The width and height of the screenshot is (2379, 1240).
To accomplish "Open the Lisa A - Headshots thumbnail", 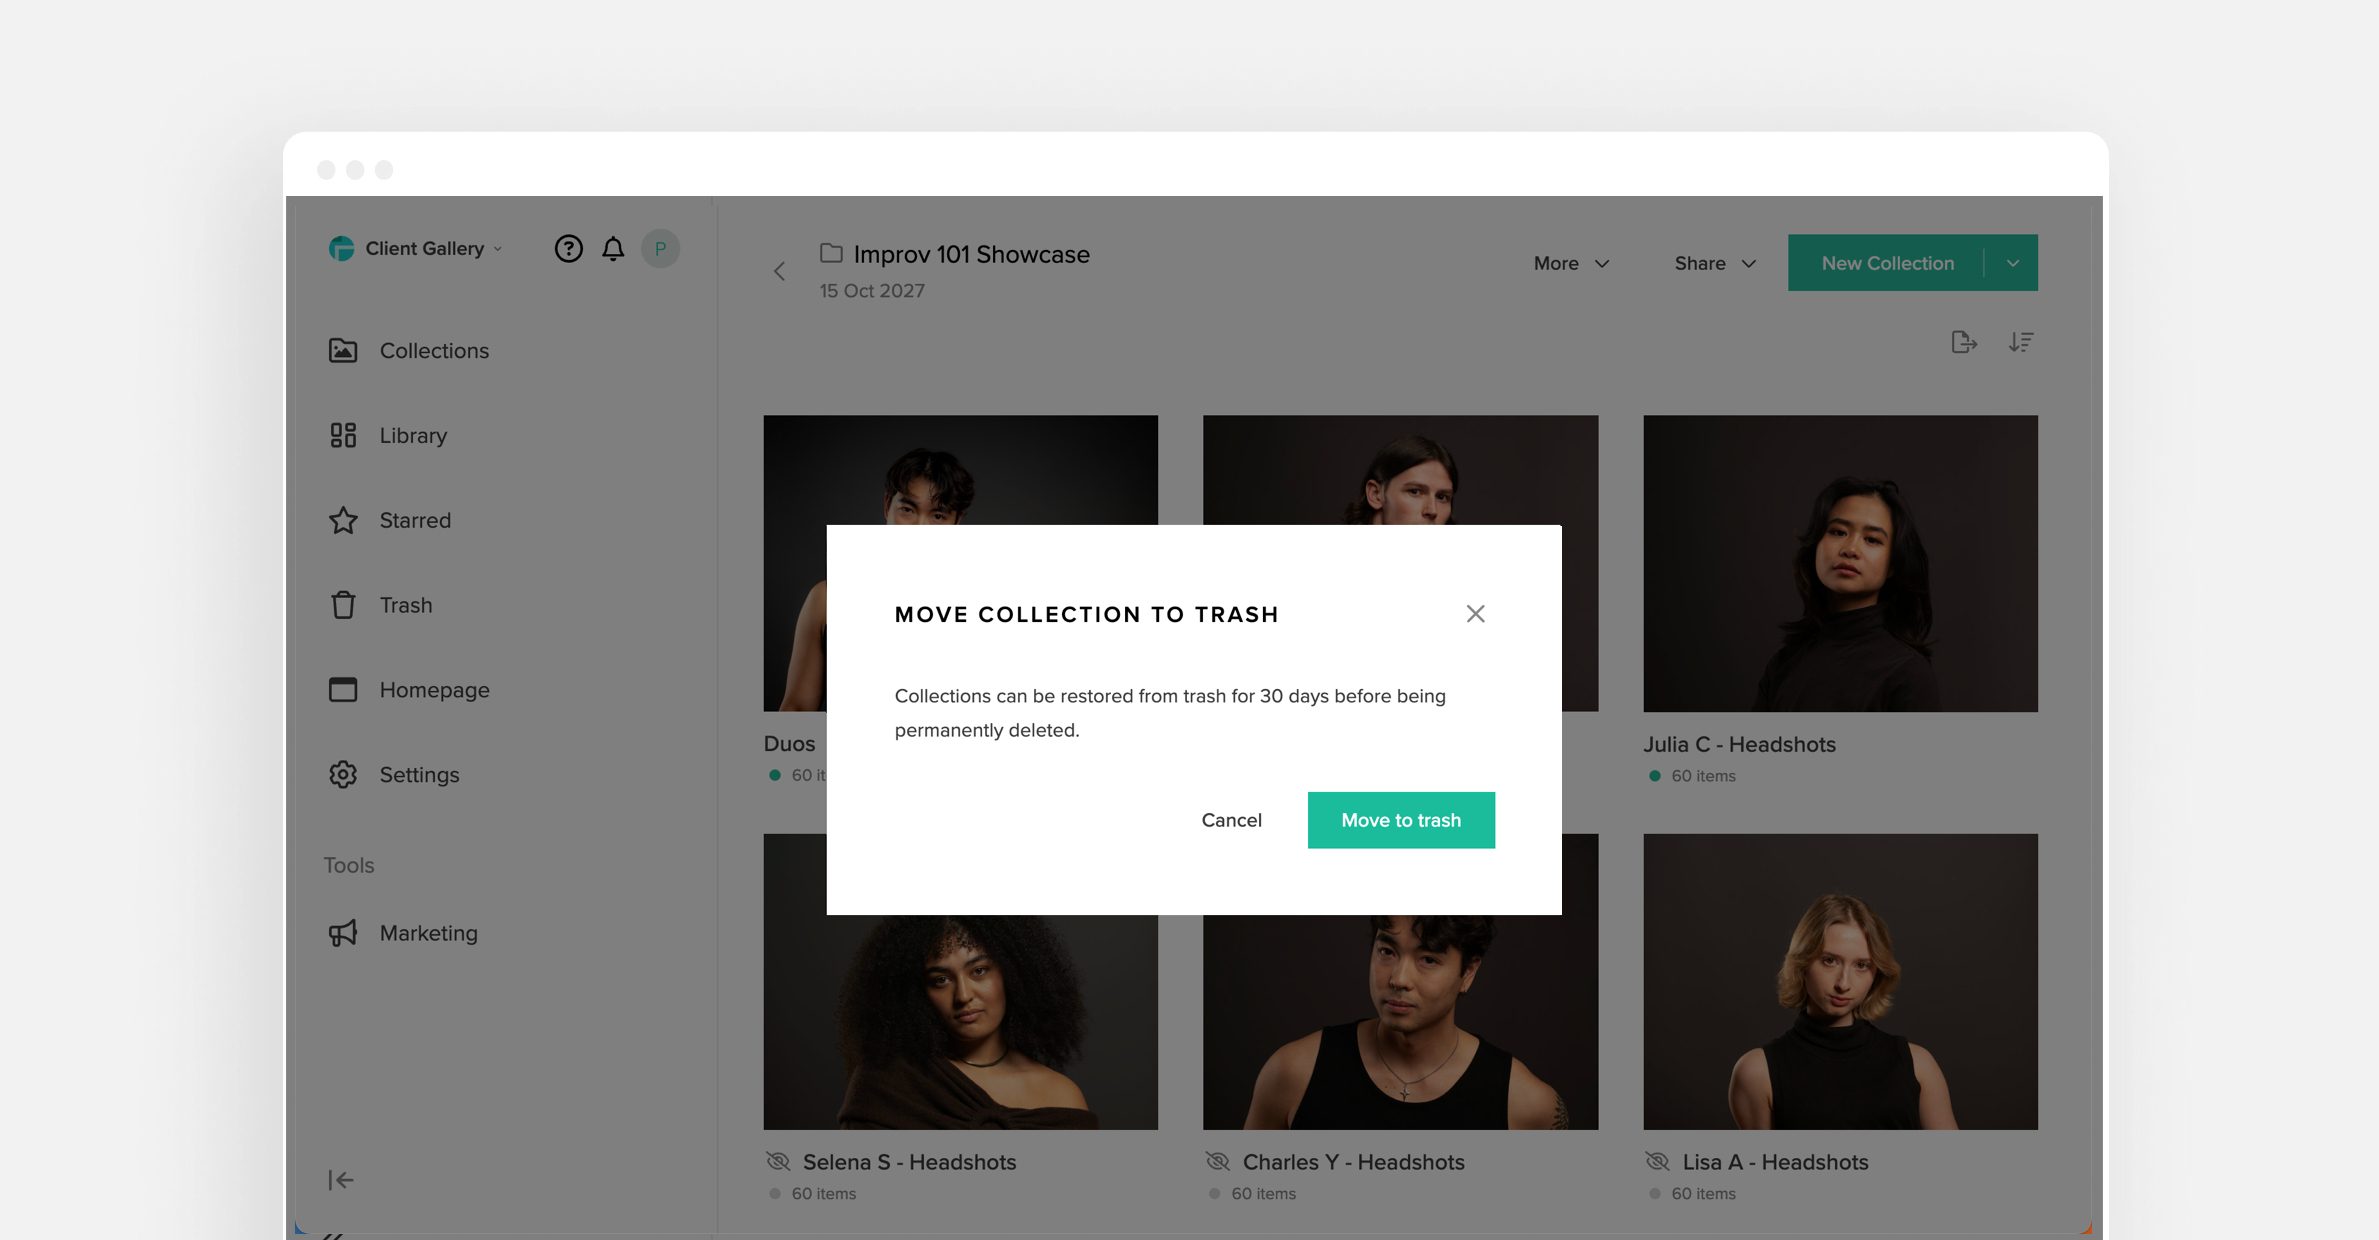I will pyautogui.click(x=1840, y=982).
